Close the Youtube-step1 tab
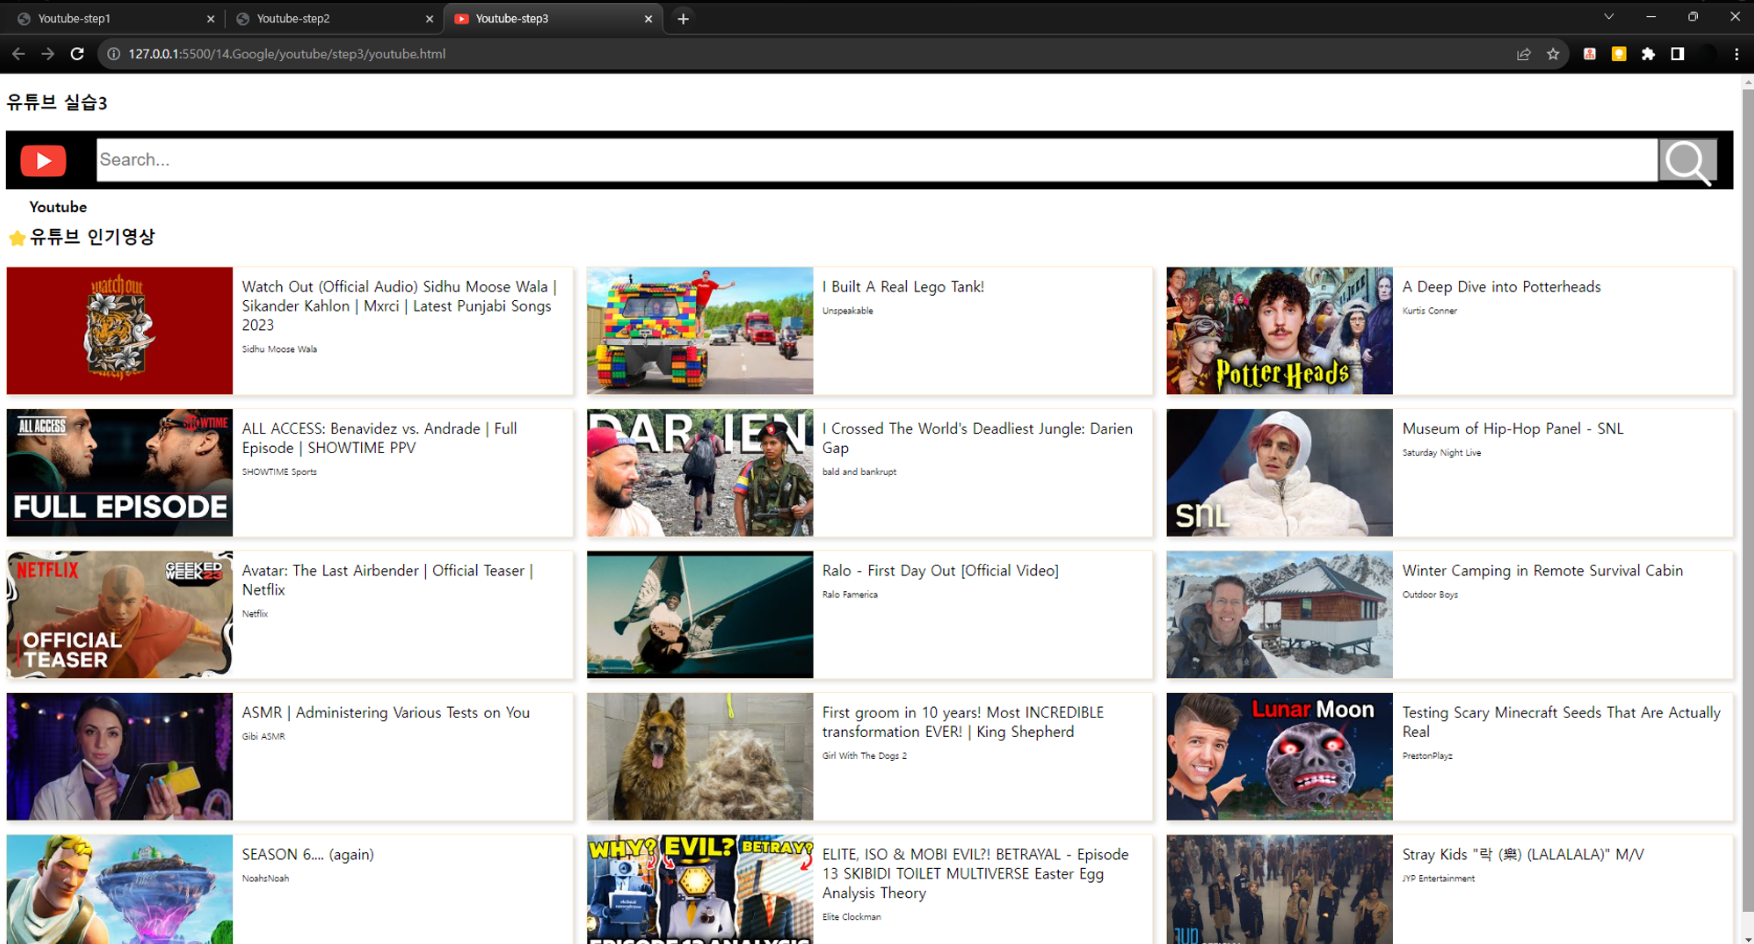 210,18
